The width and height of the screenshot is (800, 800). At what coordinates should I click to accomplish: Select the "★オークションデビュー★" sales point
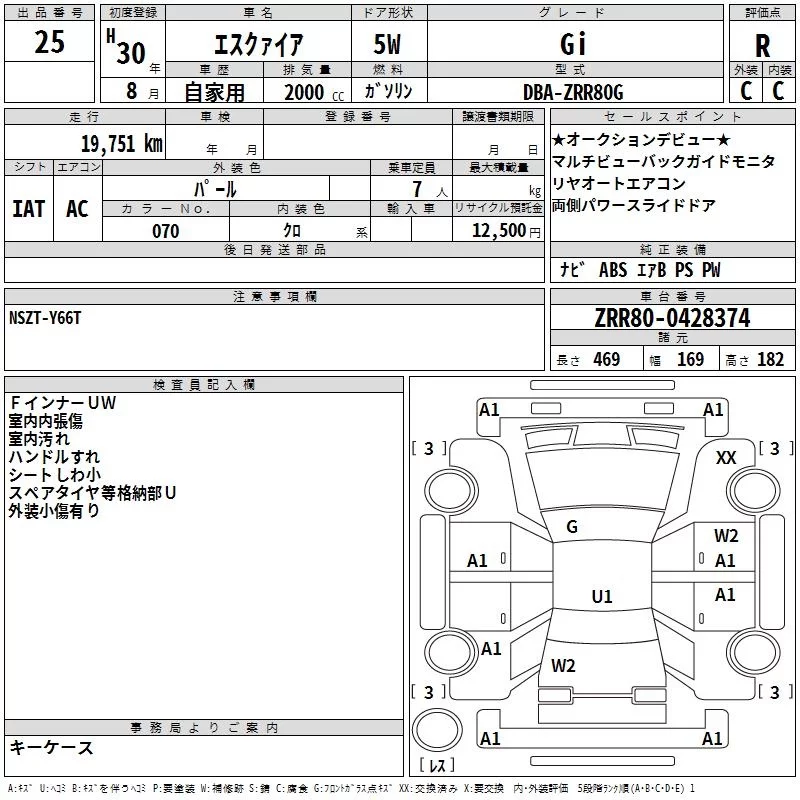coord(642,139)
